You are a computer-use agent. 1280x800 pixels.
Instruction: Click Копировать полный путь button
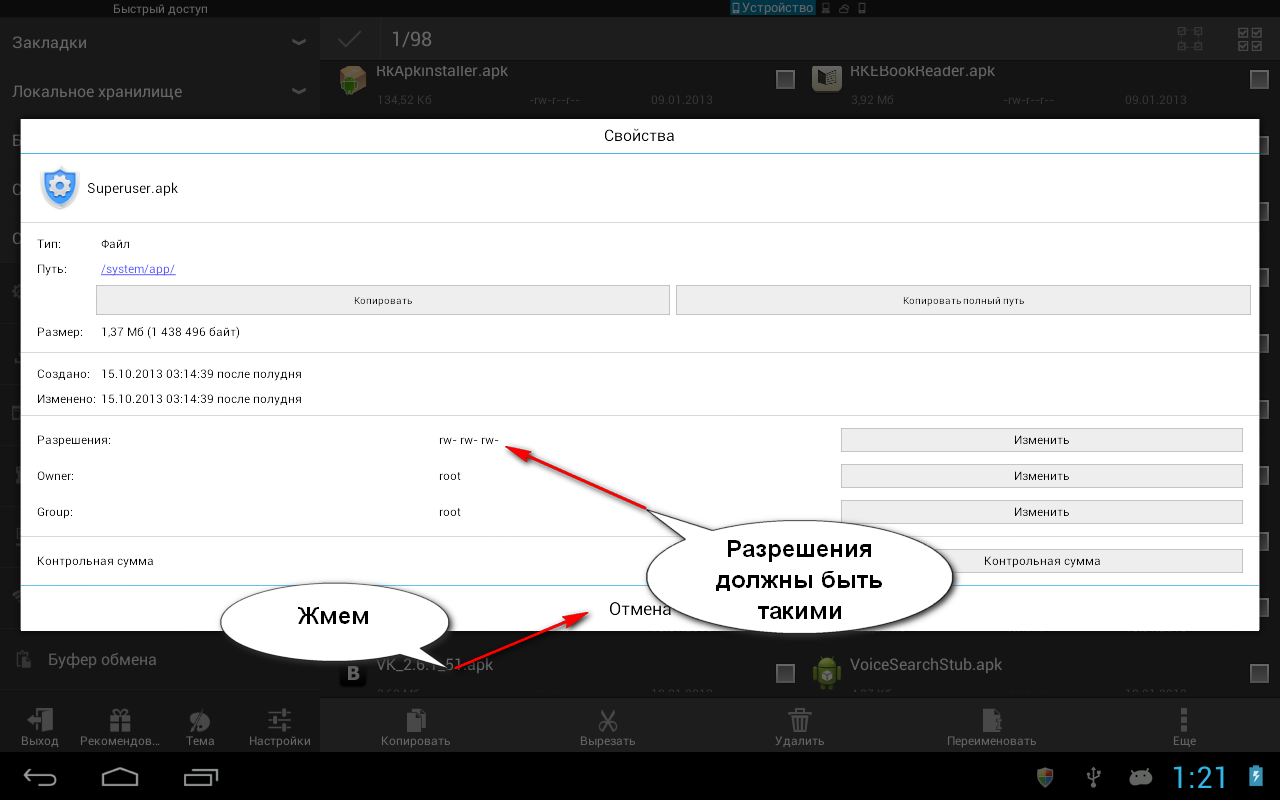[x=963, y=300]
